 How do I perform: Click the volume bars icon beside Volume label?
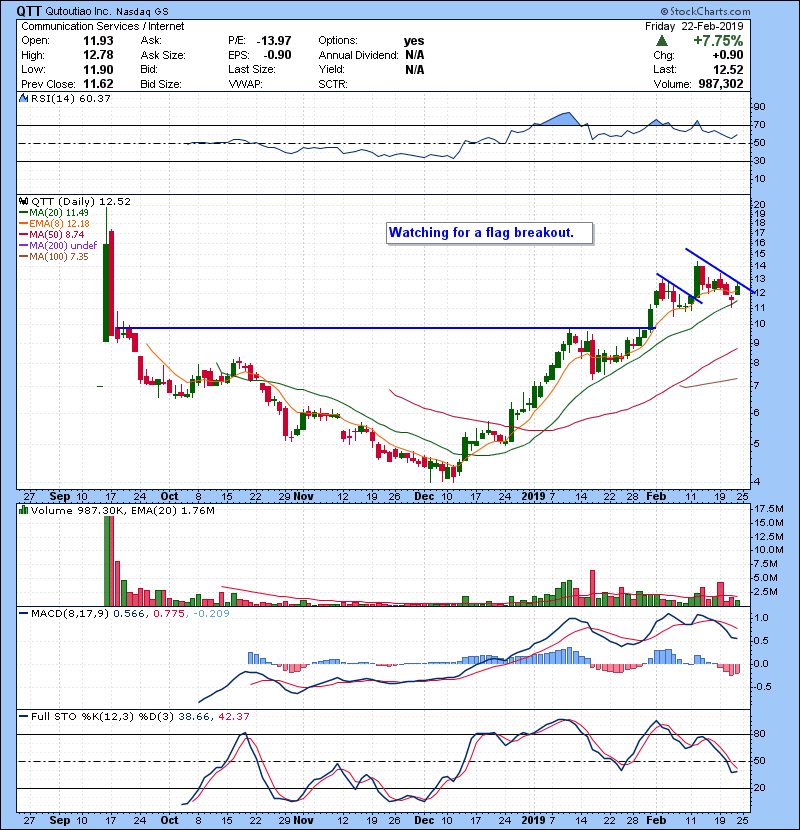pos(23,510)
